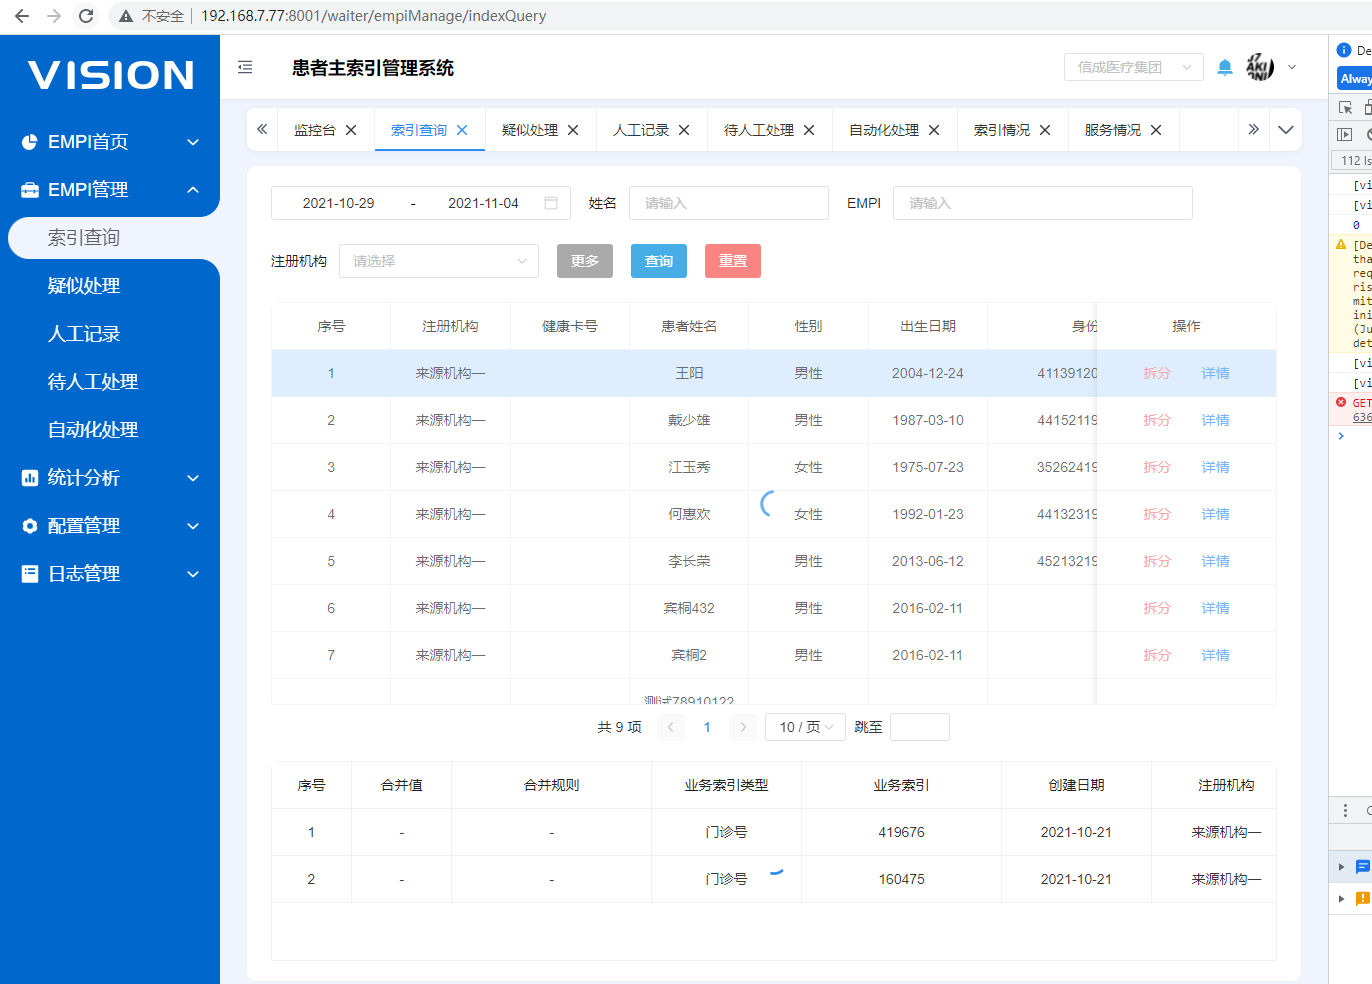The width and height of the screenshot is (1372, 984).
Task: Open the 10 / 页 page size dropdown
Action: tap(805, 727)
